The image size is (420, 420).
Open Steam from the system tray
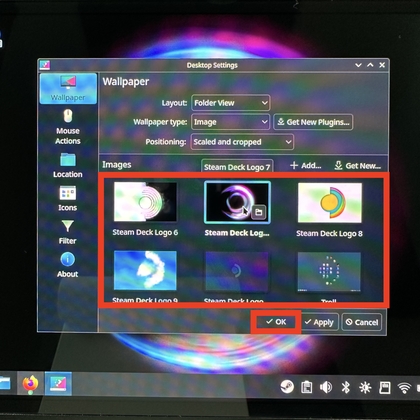coord(287,387)
